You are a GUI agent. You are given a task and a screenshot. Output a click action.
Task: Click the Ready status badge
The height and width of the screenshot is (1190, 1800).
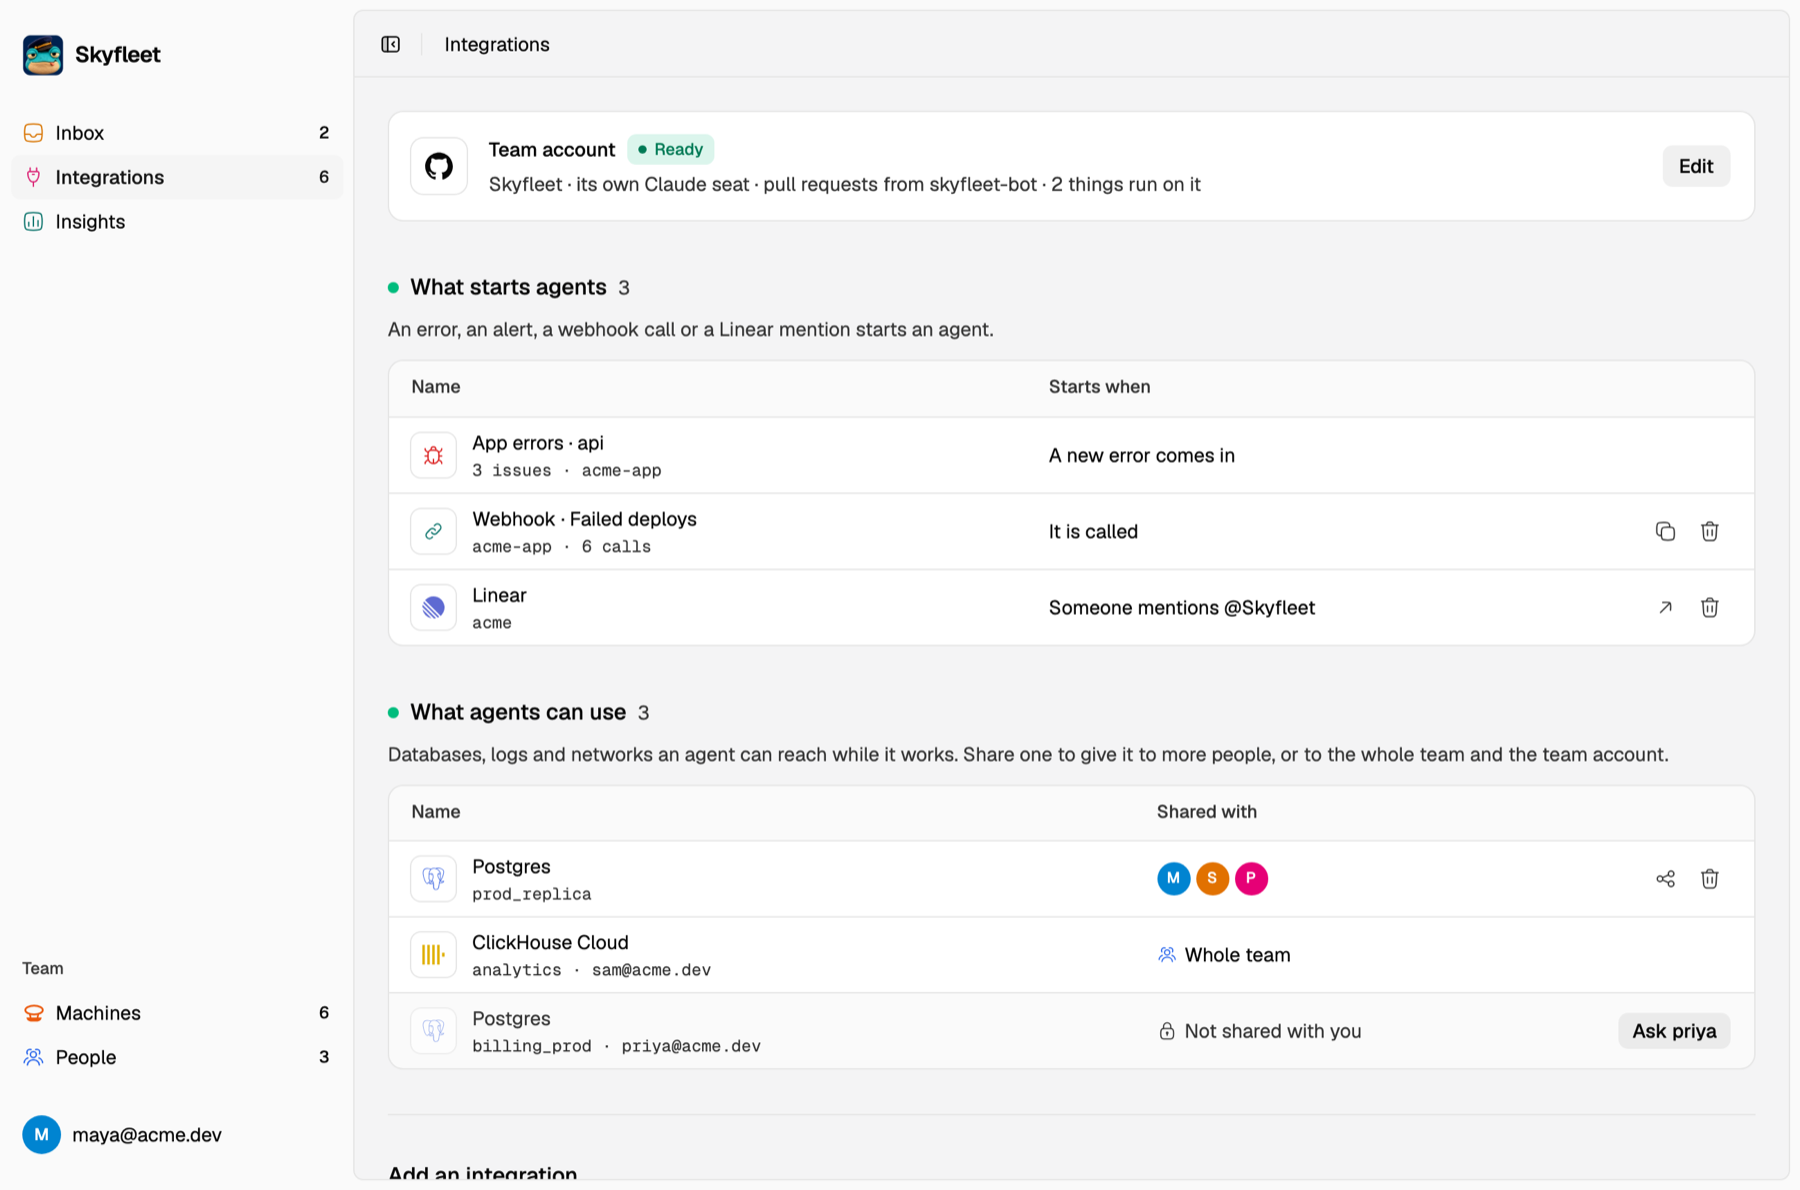(671, 149)
